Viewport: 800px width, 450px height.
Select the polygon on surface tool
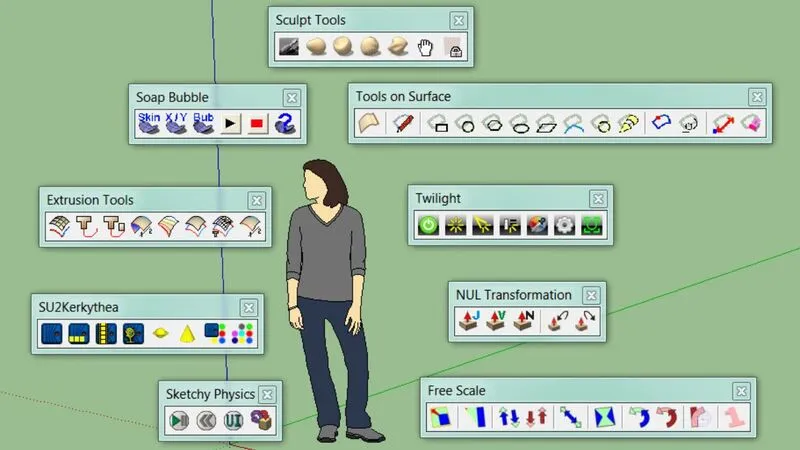[x=492, y=123]
